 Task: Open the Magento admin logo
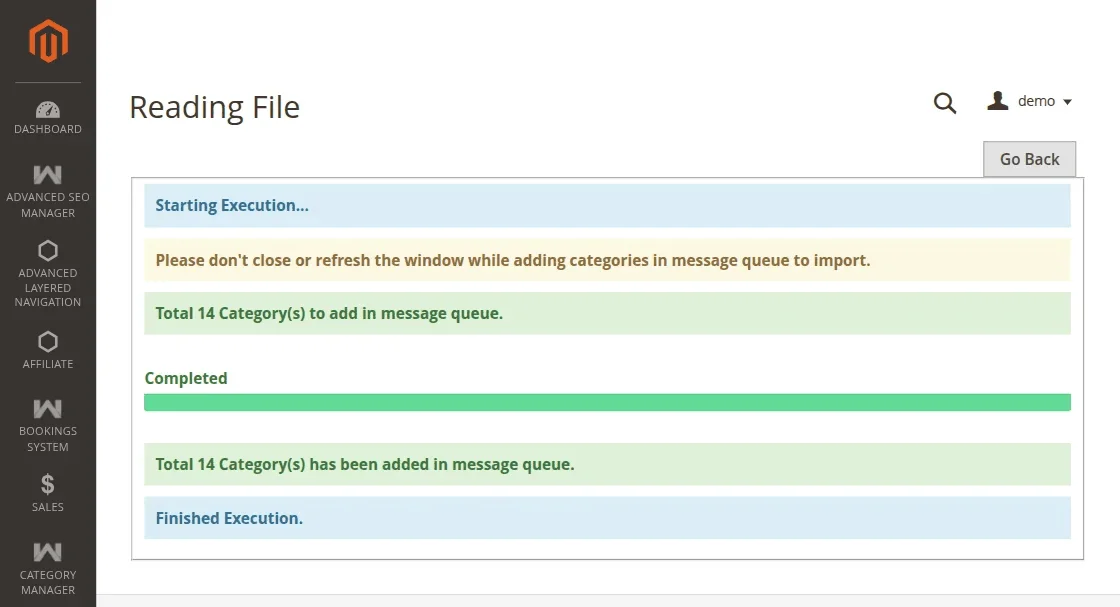(47, 40)
